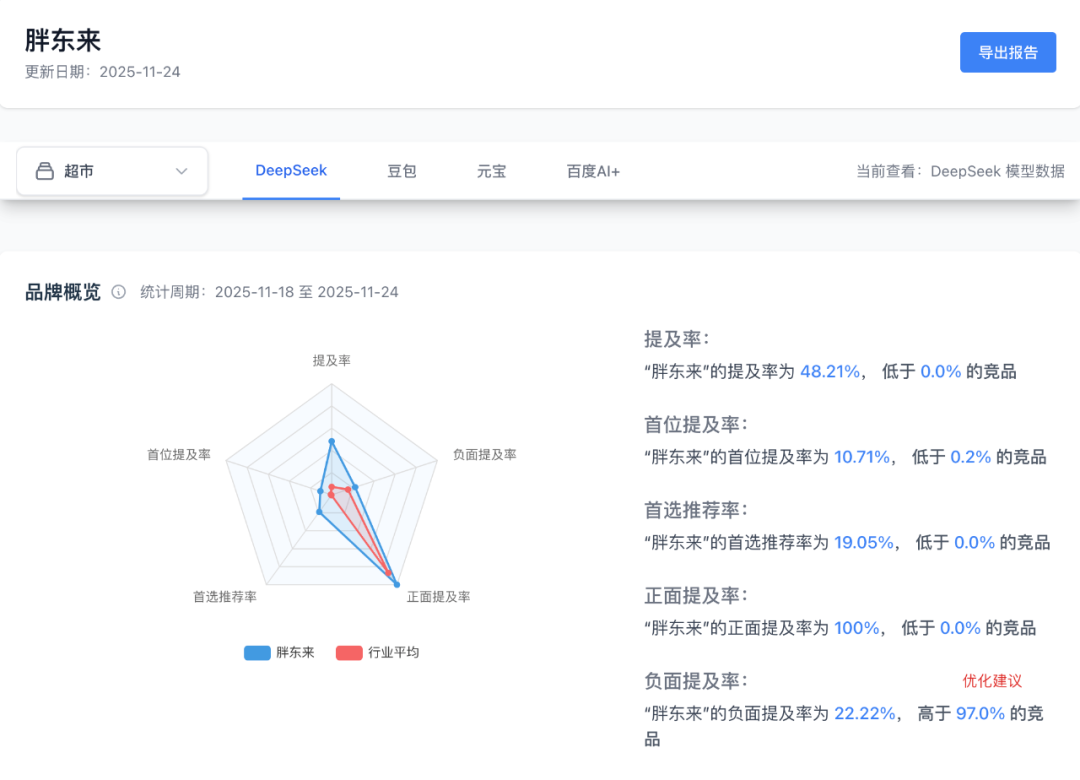The image size is (1080, 780).
Task: Click the 负面提及率 radar axis label
Action: pos(484,454)
